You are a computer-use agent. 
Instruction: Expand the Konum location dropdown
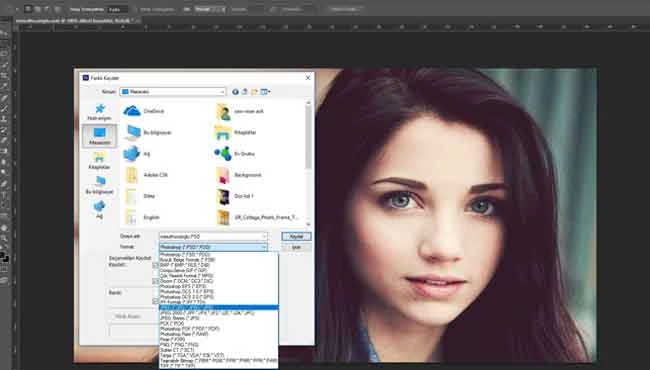click(x=222, y=92)
